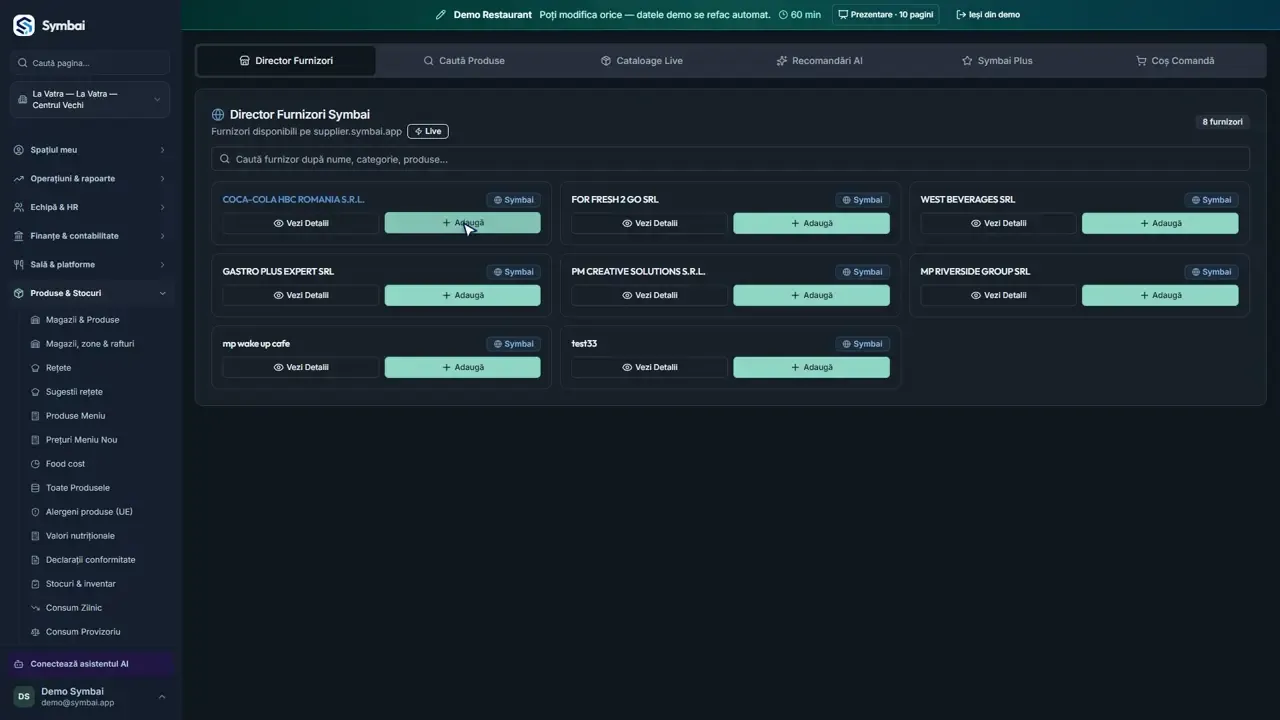Collapse the Produse & Stocuri section
The image size is (1280, 720).
[90, 293]
